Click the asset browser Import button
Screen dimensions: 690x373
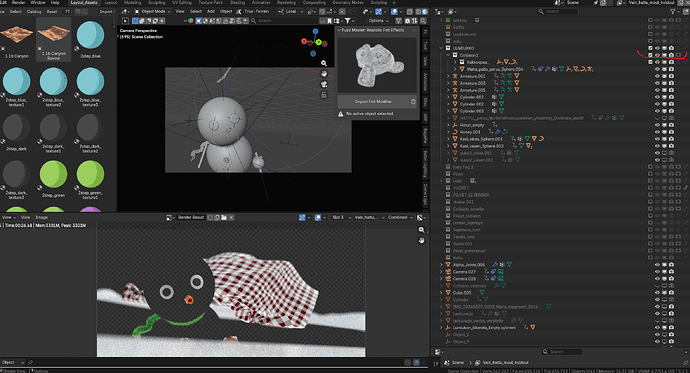pos(106,11)
